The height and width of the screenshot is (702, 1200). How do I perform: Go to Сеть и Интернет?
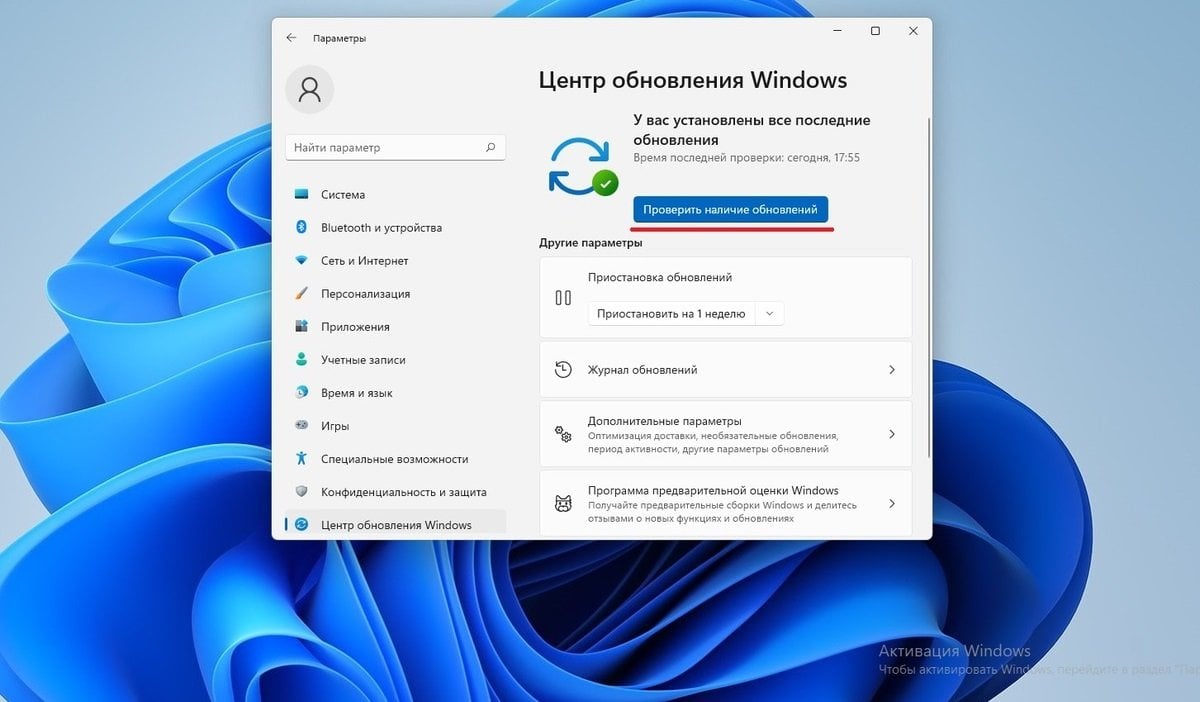(396, 261)
